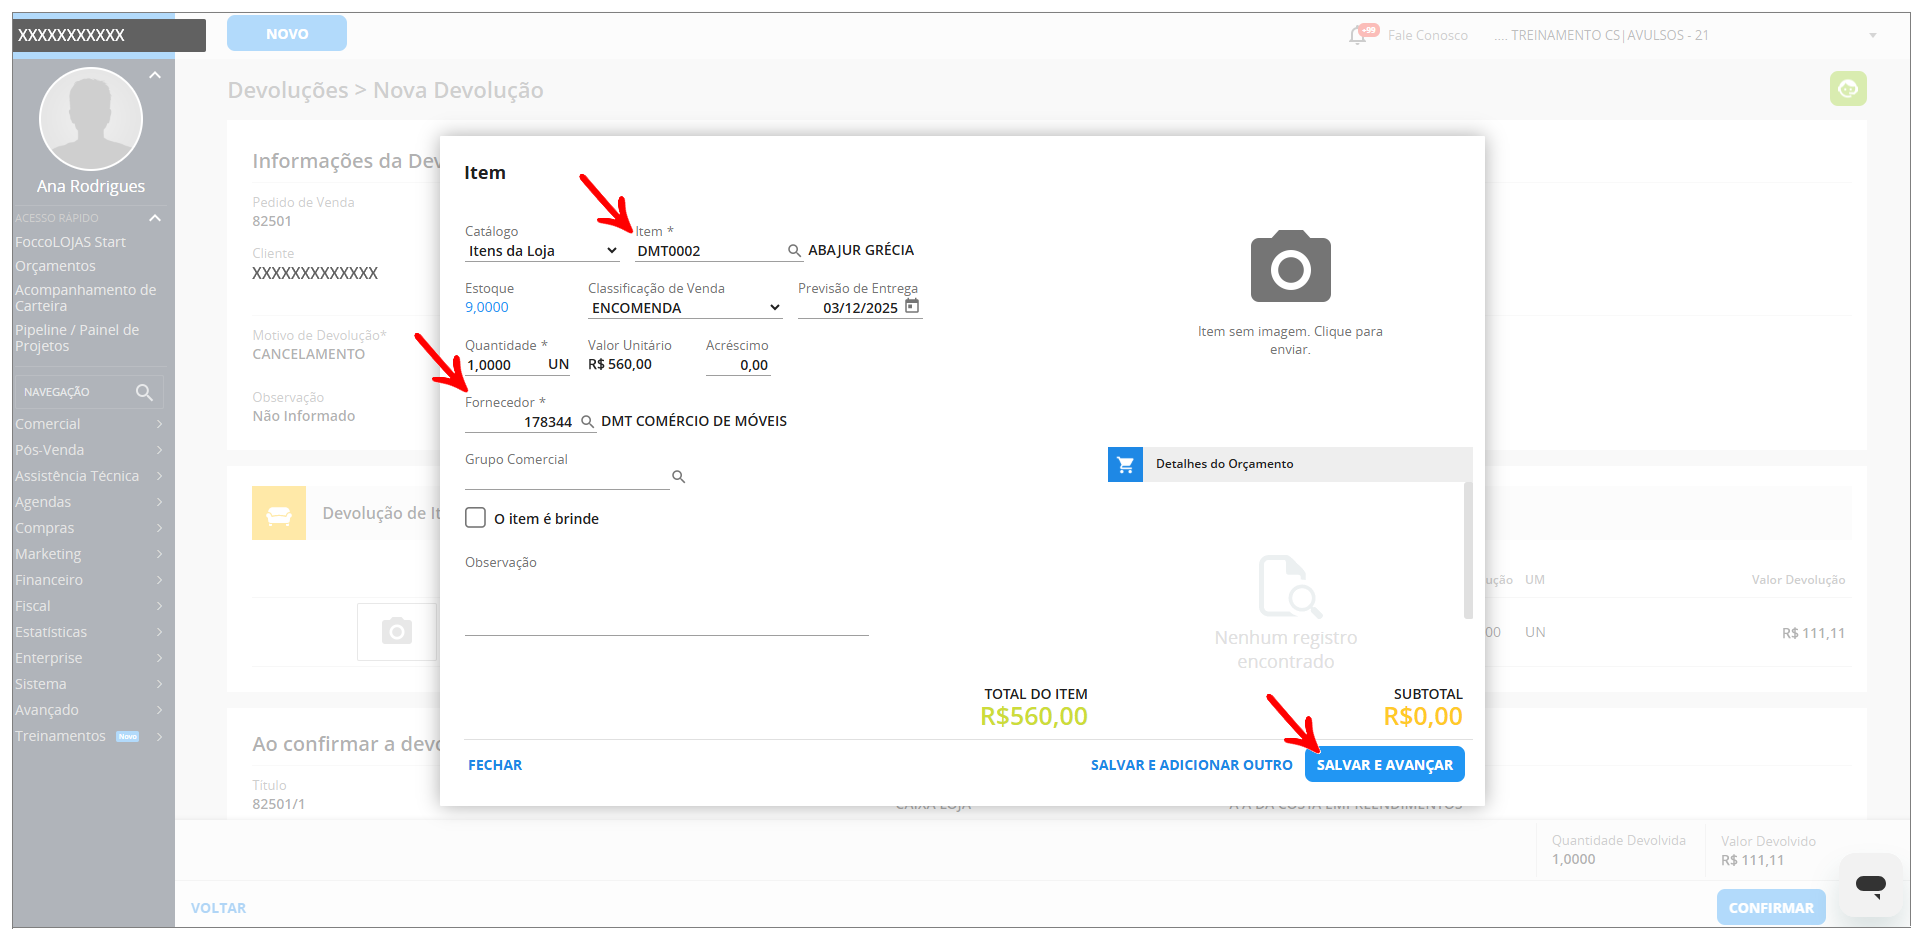This screenshot has height=933, width=1919.
Task: Collapse the Acesso Rápido section
Action: pyautogui.click(x=155, y=218)
